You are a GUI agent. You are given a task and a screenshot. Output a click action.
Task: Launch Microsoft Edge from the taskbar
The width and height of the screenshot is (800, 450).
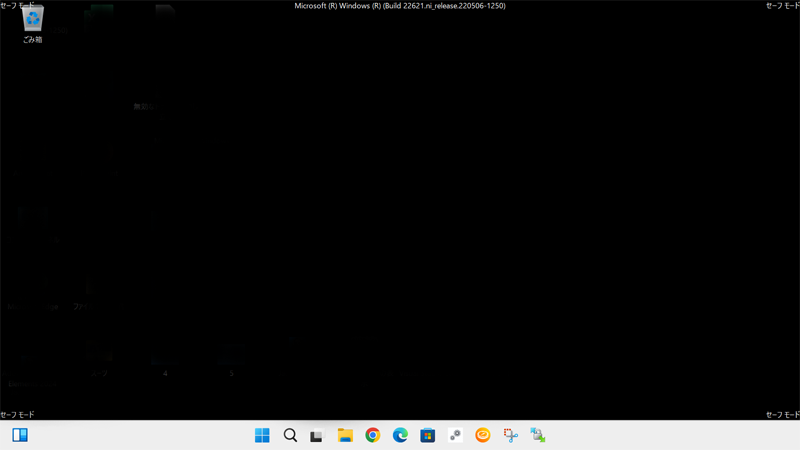[400, 435]
